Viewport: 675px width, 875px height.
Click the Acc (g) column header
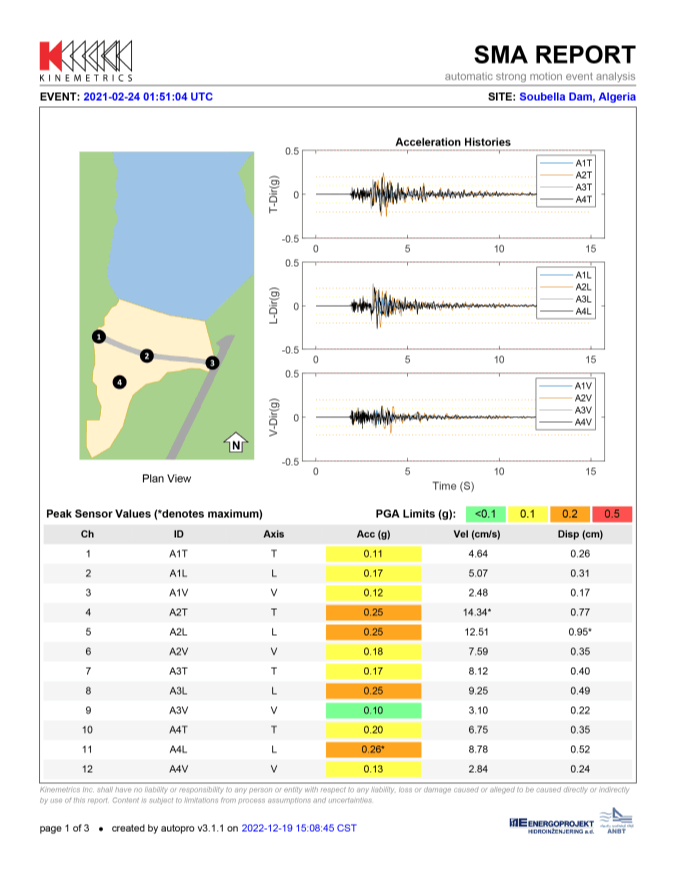374,534
